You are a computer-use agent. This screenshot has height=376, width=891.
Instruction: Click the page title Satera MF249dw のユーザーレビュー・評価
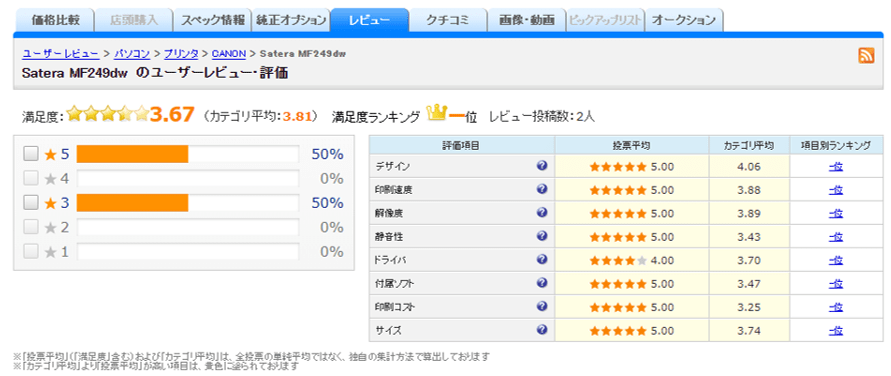point(155,73)
